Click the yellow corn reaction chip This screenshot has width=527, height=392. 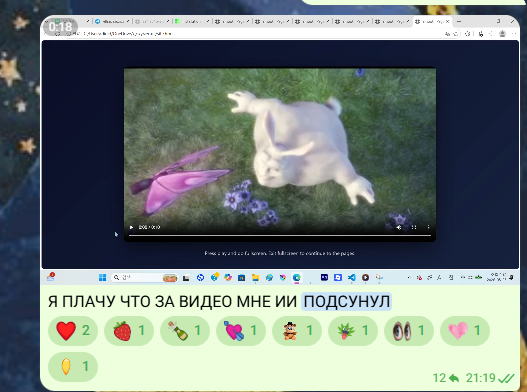[73, 367]
